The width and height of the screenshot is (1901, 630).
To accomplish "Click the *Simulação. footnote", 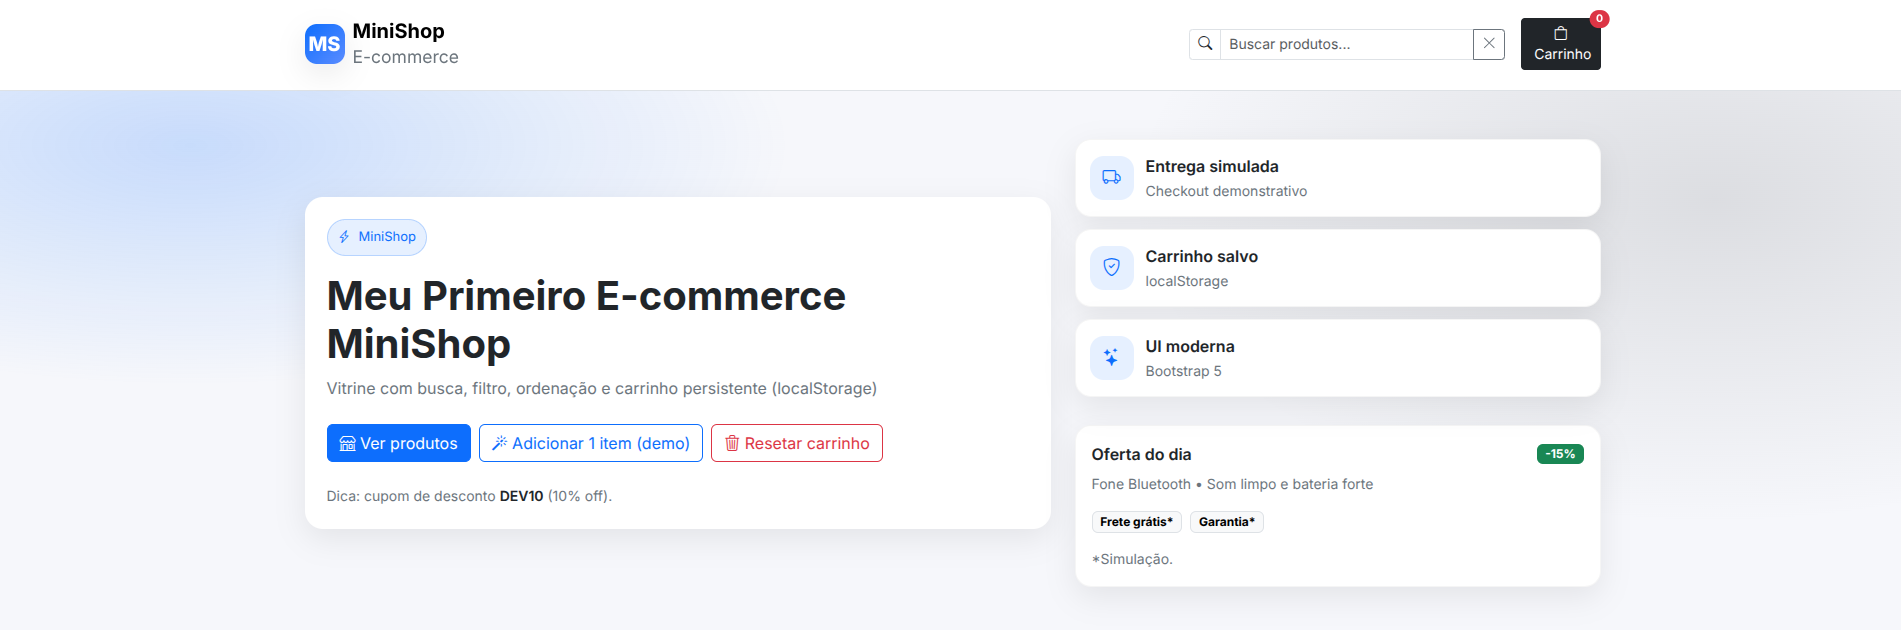I will tap(1132, 559).
